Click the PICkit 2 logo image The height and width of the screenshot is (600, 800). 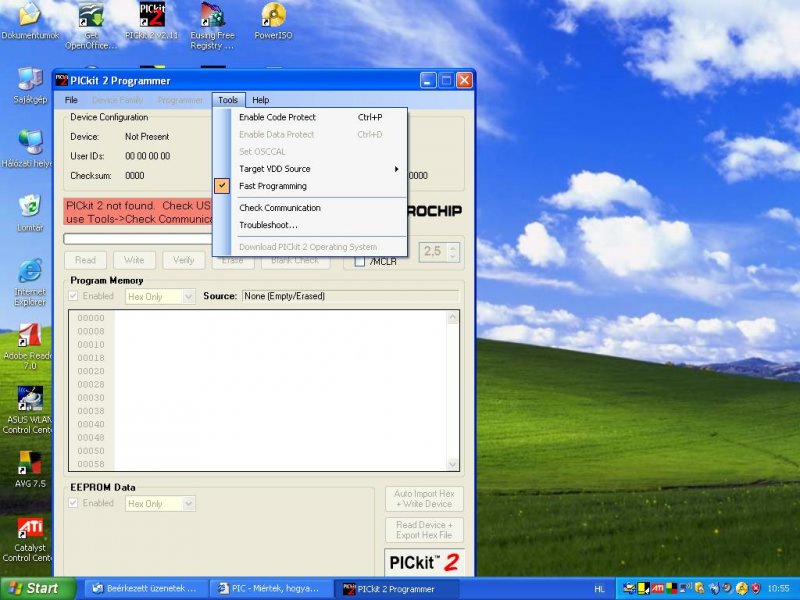pos(424,562)
